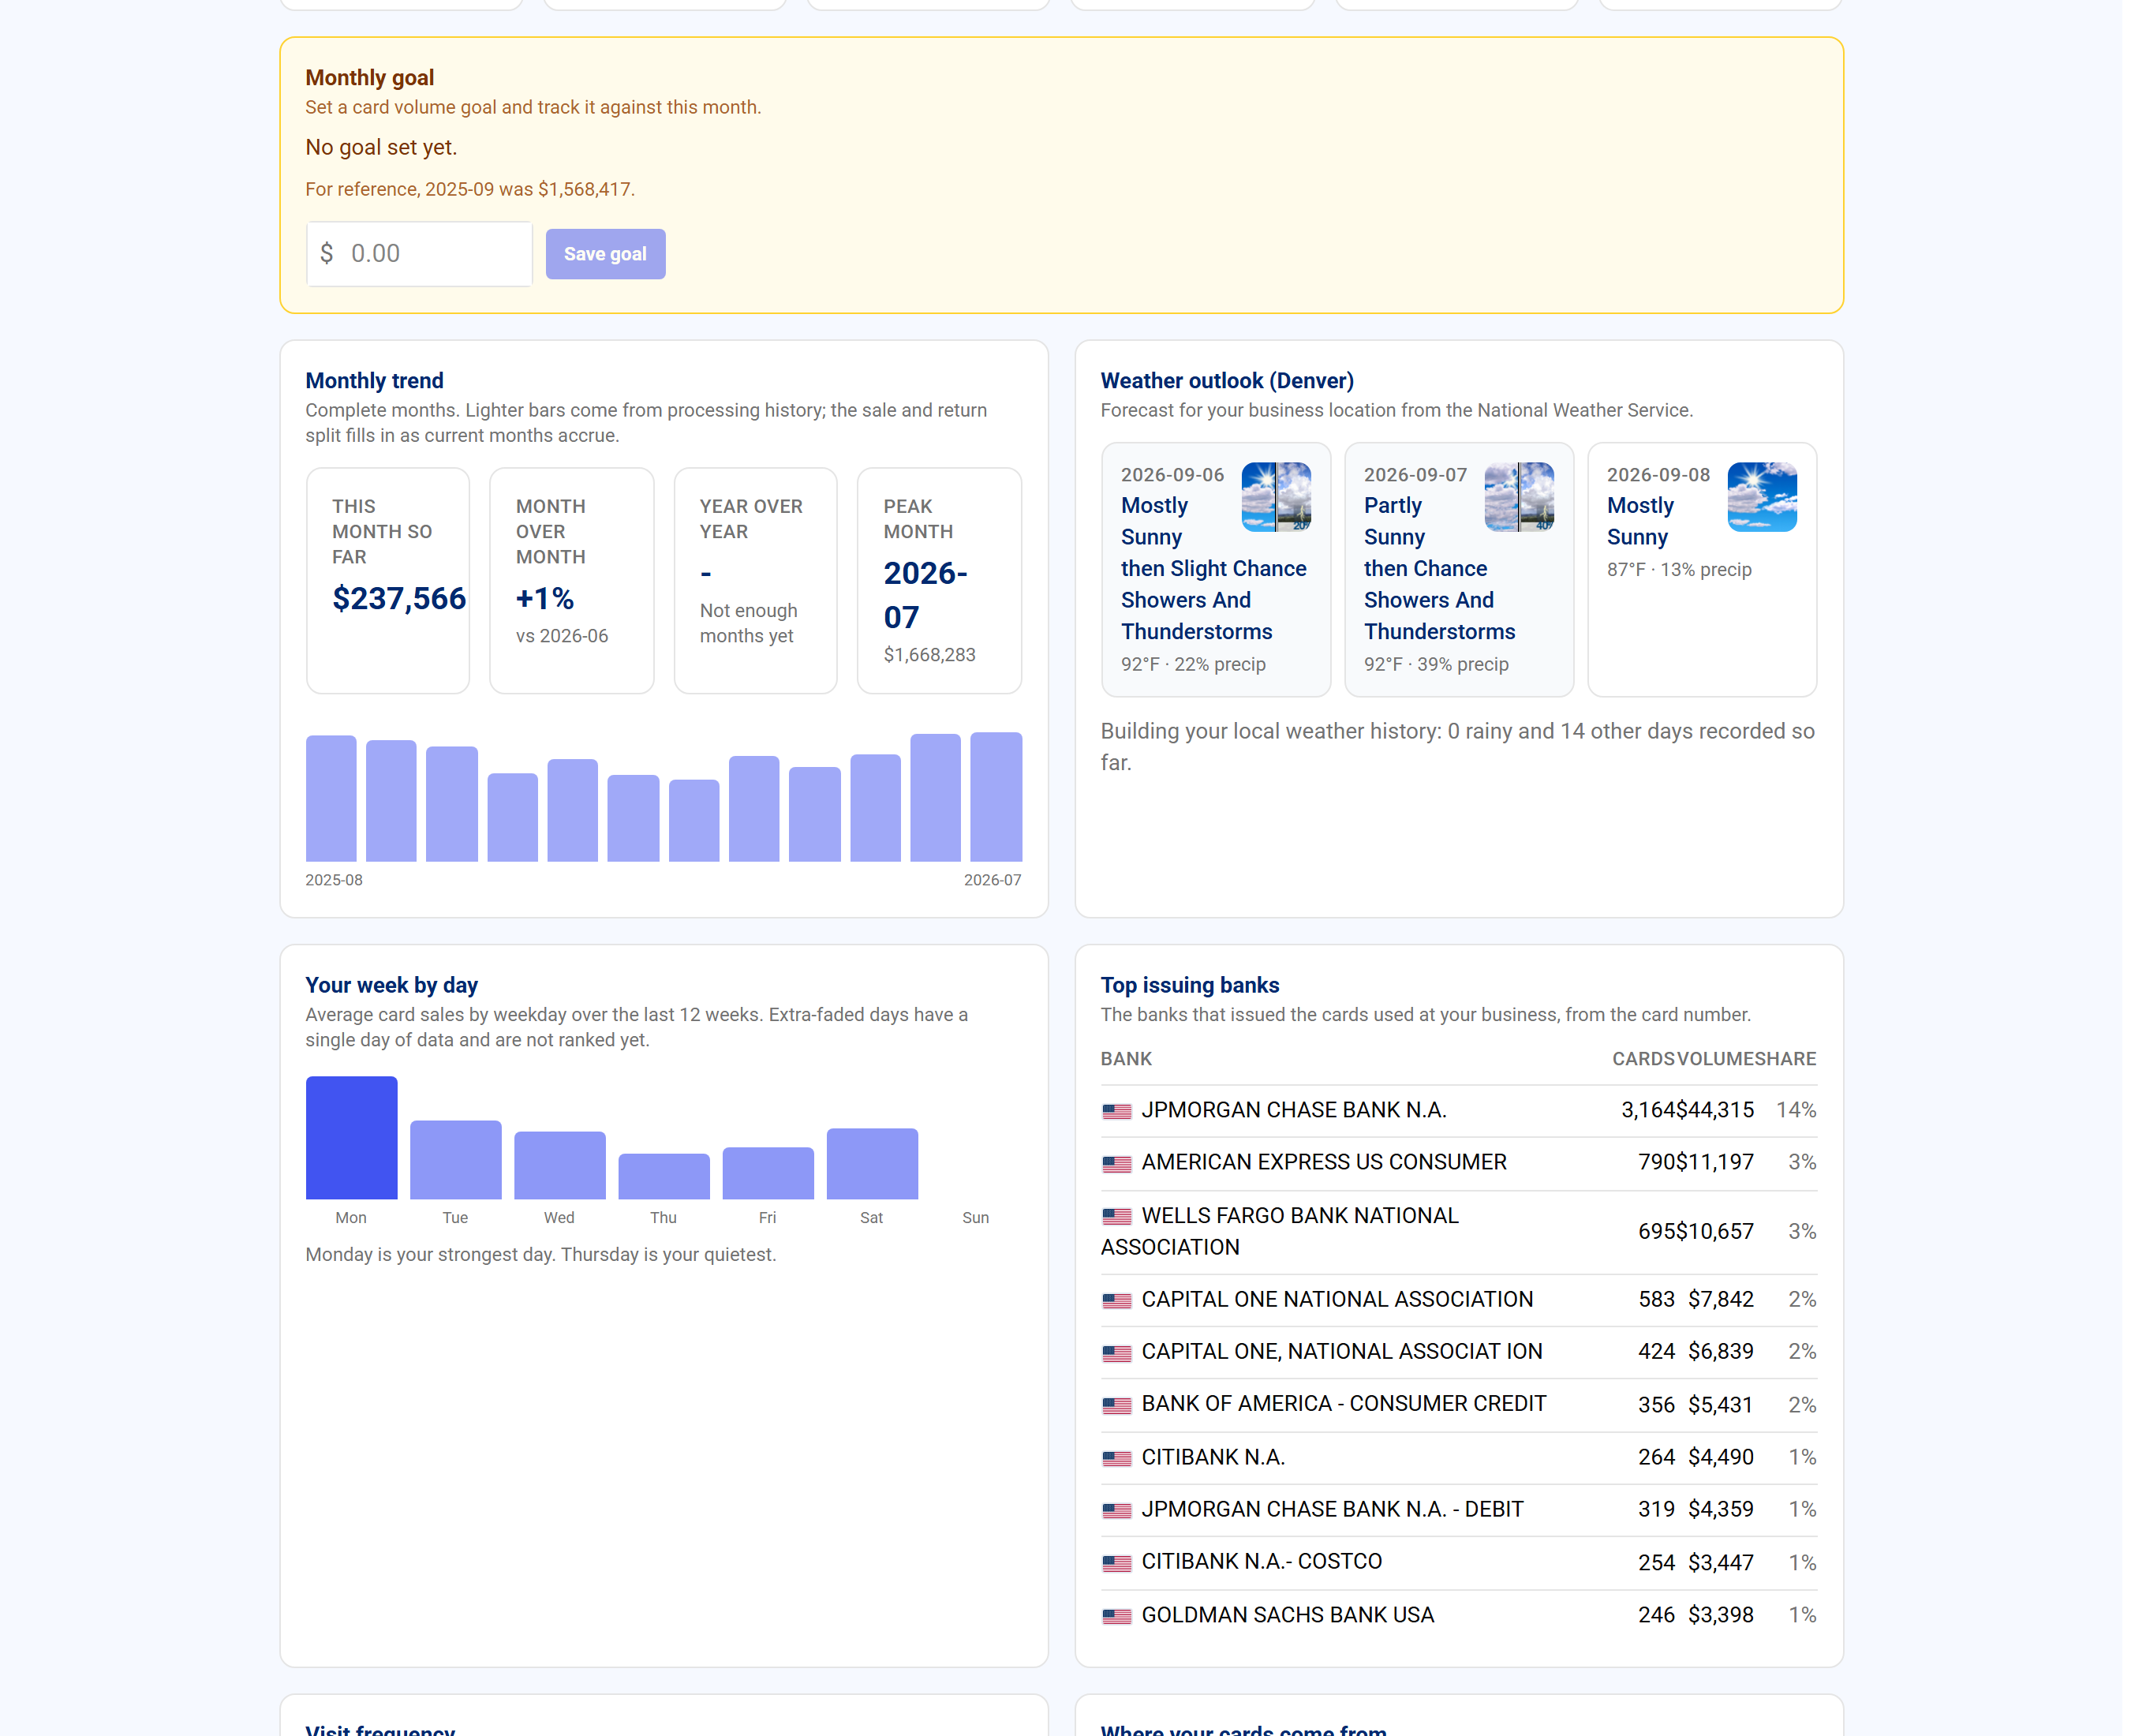Click the SHARE column header
The height and width of the screenshot is (1736, 2146).
(1785, 1059)
